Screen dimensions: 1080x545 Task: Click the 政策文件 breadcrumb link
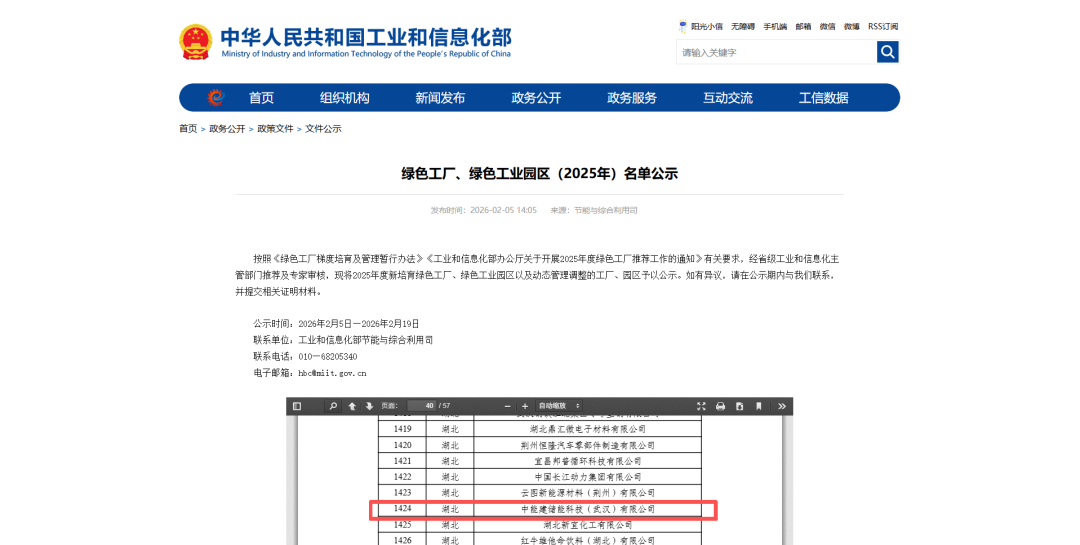(x=275, y=129)
